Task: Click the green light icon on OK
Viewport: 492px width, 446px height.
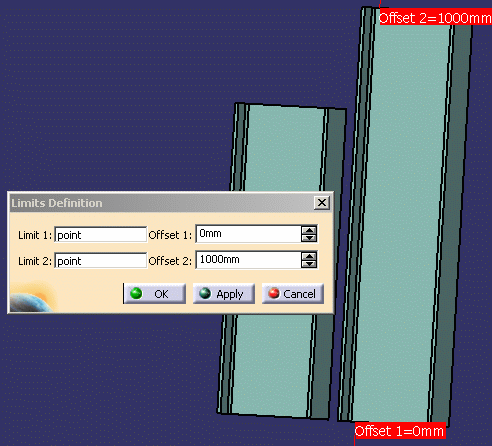Action: click(136, 293)
